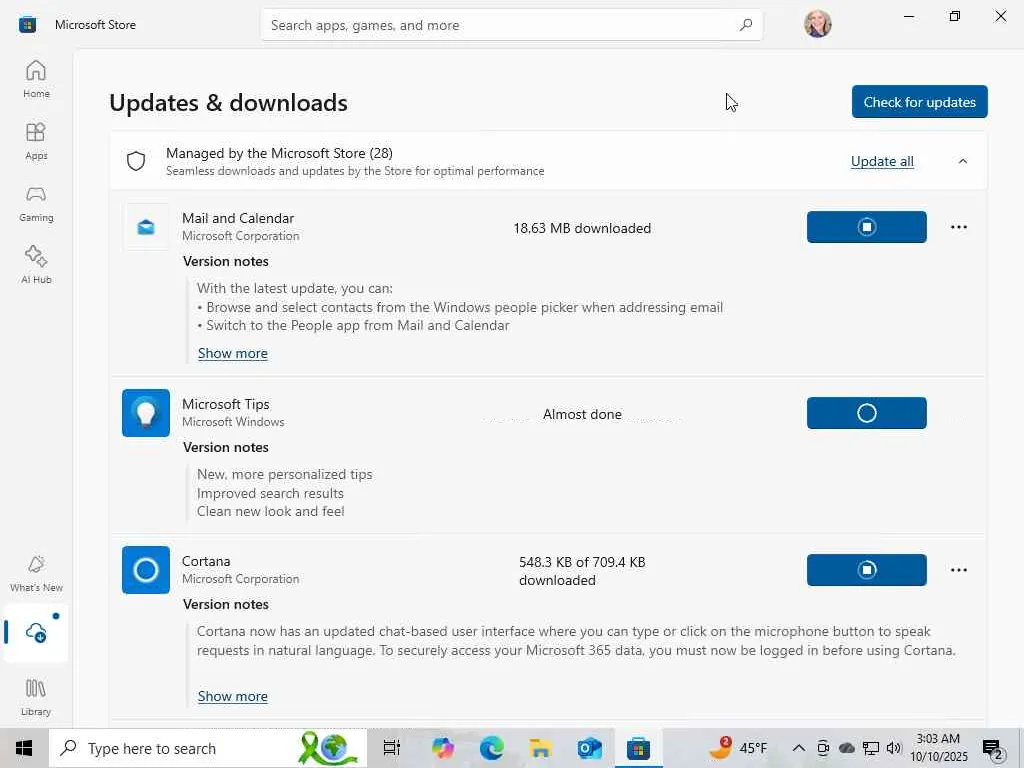Open more options for Mail and Calendar
Viewport: 1024px width, 768px height.
click(959, 227)
